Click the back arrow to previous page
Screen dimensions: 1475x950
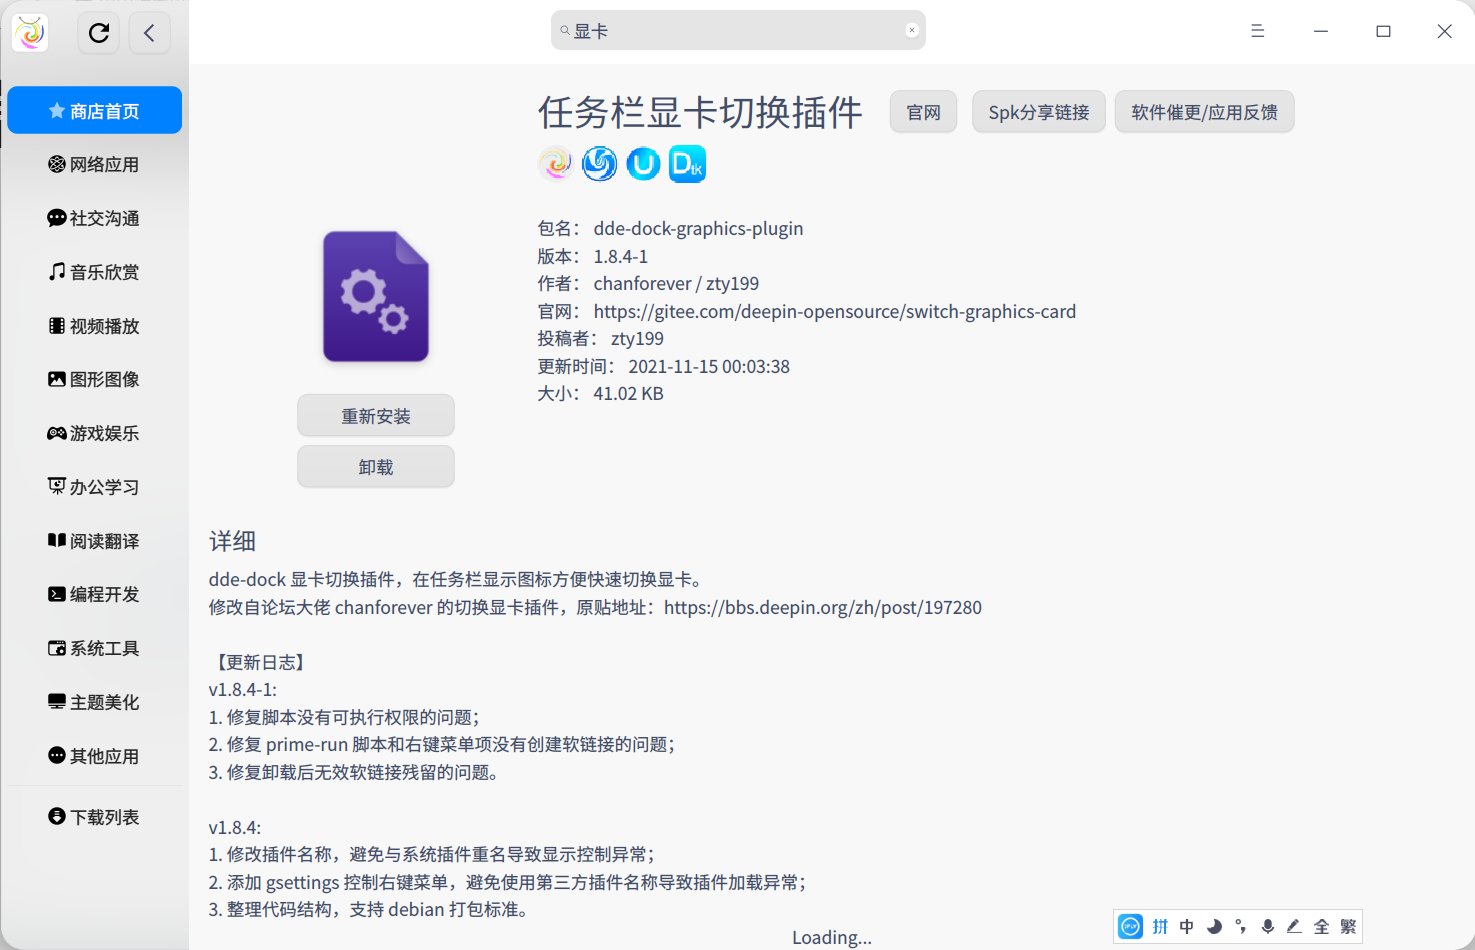(x=149, y=32)
